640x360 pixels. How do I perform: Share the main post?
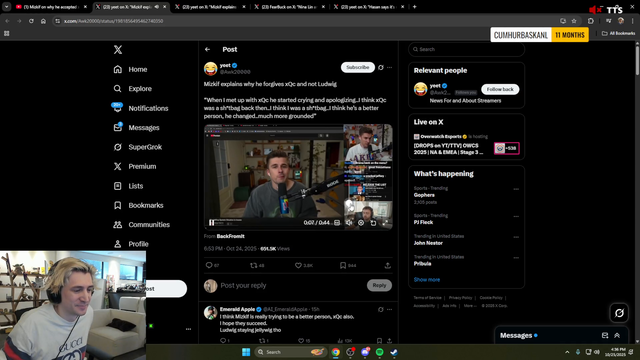coord(387,265)
